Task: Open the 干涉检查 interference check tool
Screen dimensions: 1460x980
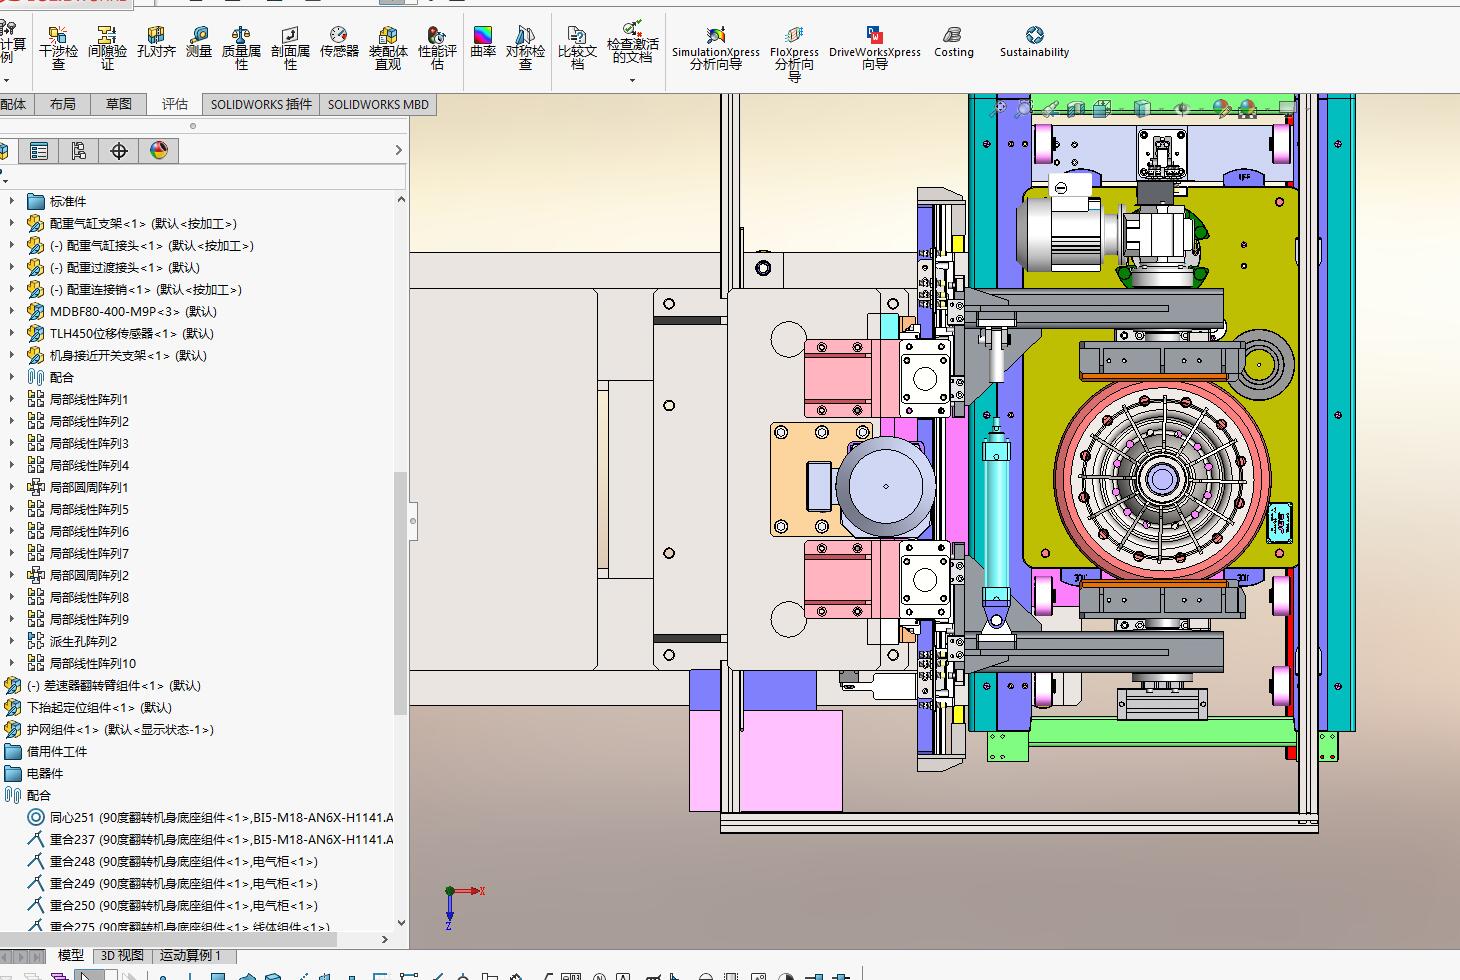Action: tap(58, 48)
